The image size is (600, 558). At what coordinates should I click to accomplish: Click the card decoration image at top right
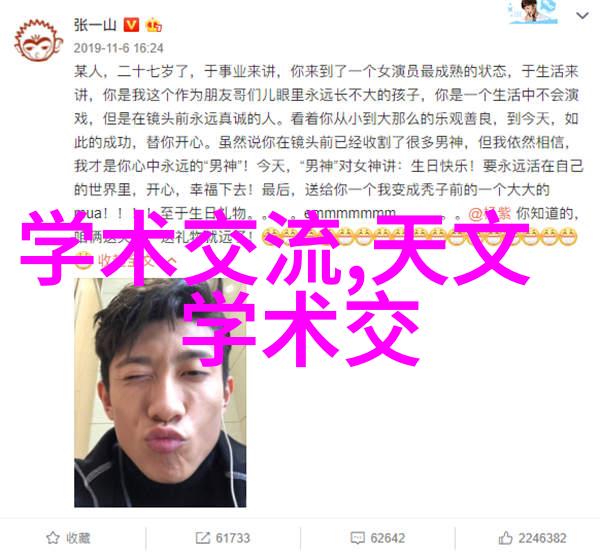click(533, 12)
